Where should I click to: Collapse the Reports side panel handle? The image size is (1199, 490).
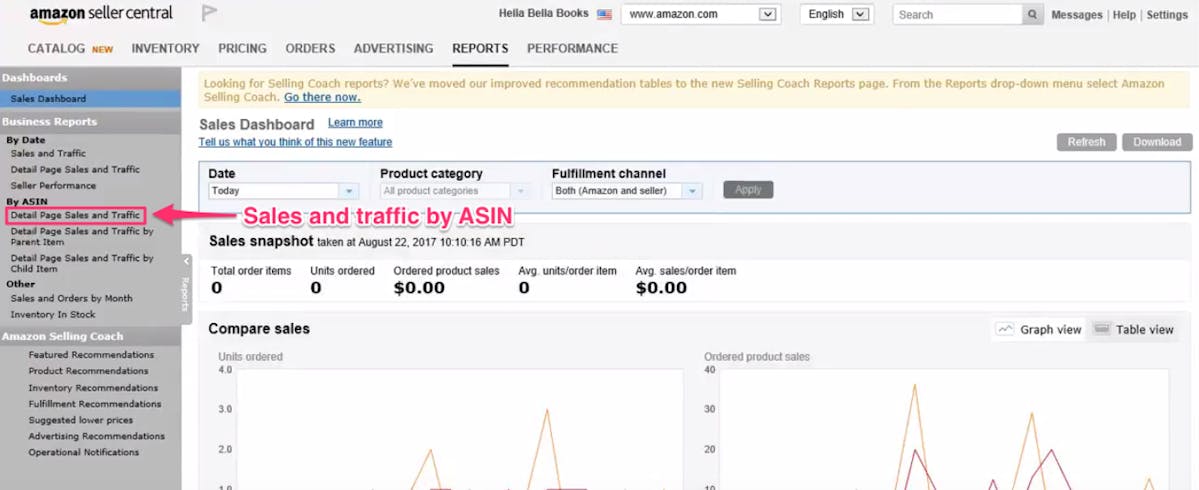point(186,289)
